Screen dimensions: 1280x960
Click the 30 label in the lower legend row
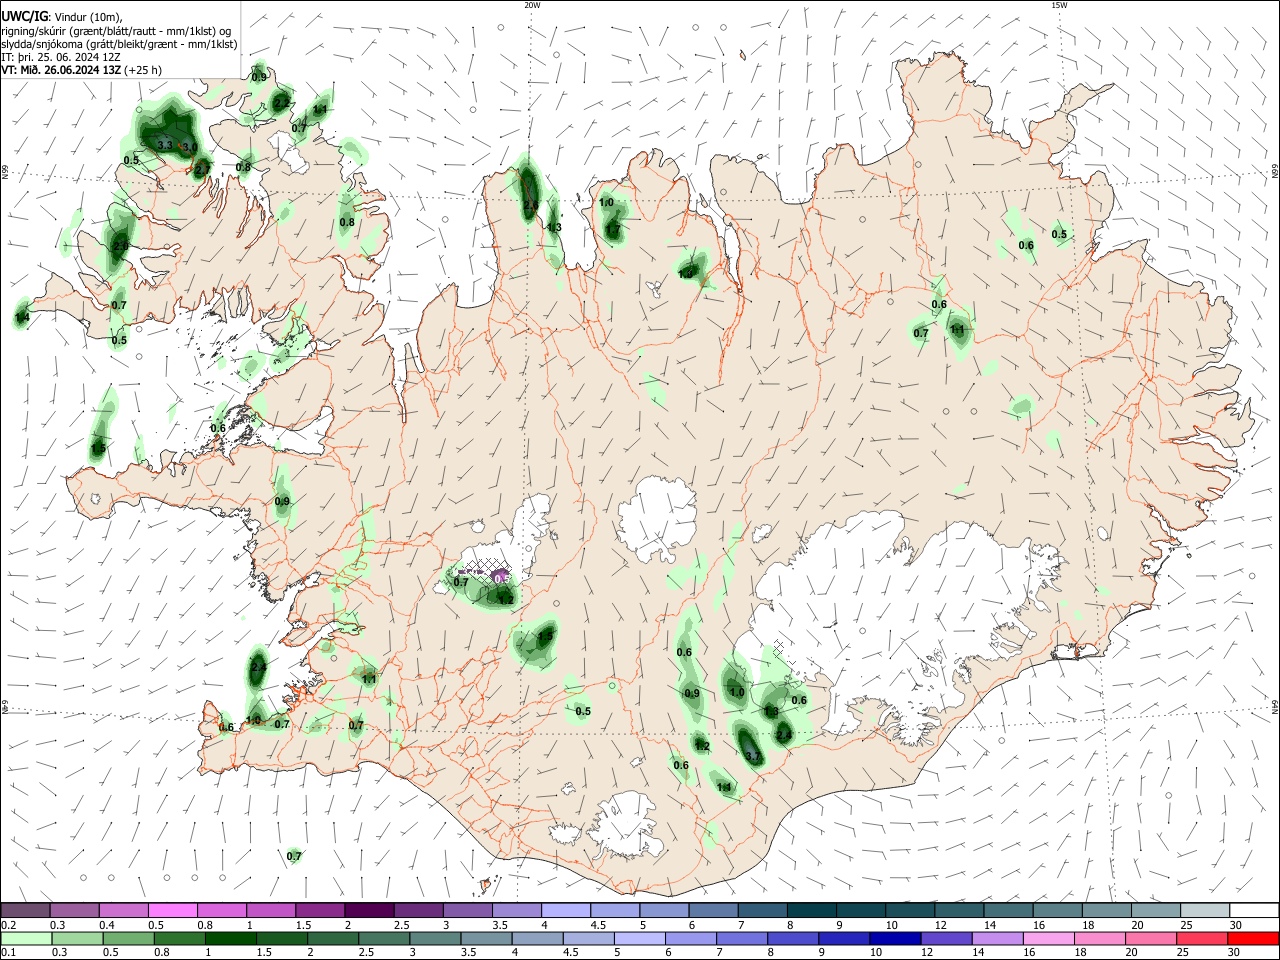[1234, 953]
